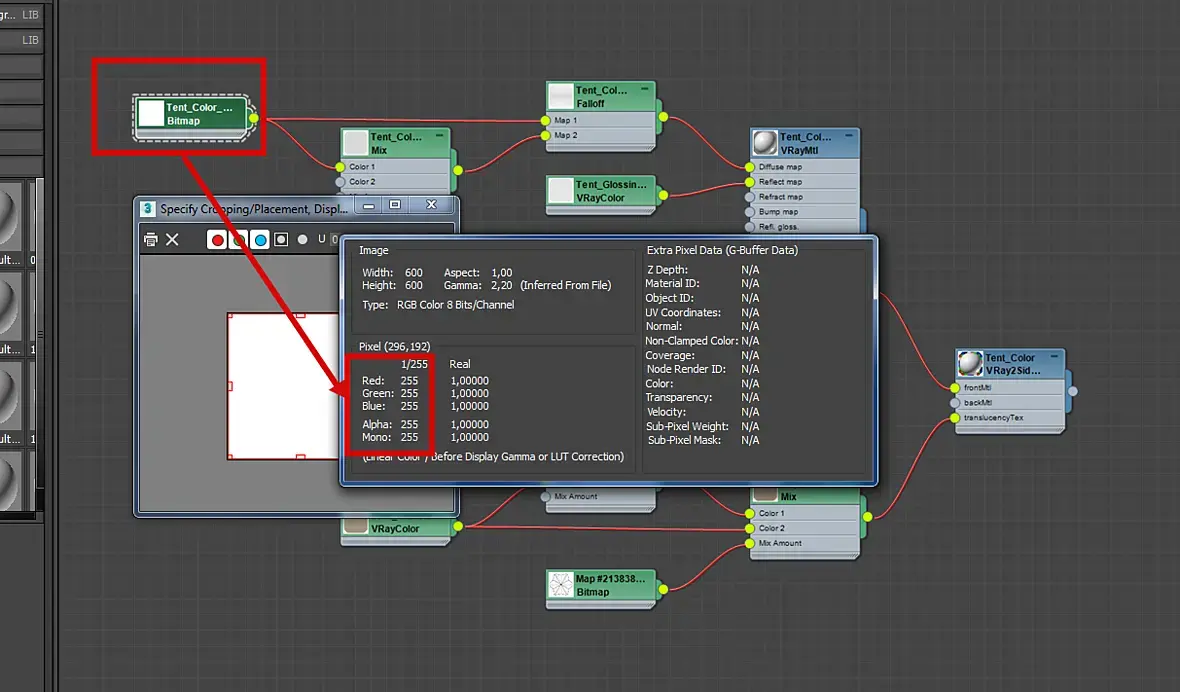Toggle the blue channel button

pos(260,239)
